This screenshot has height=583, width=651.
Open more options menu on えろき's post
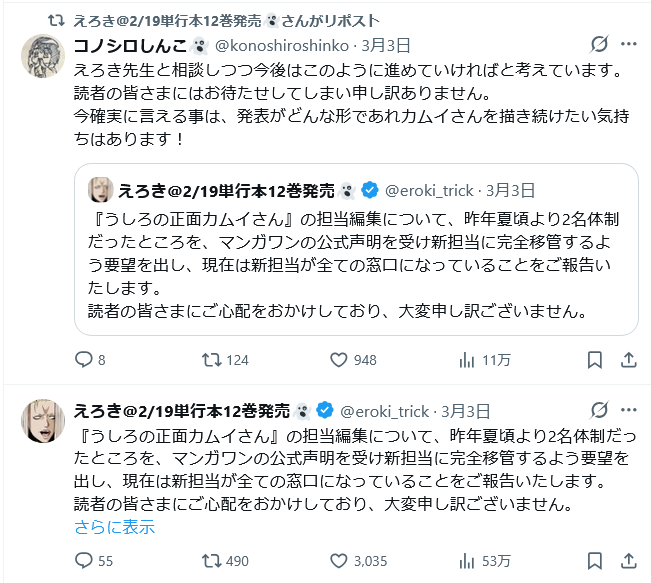tap(629, 410)
